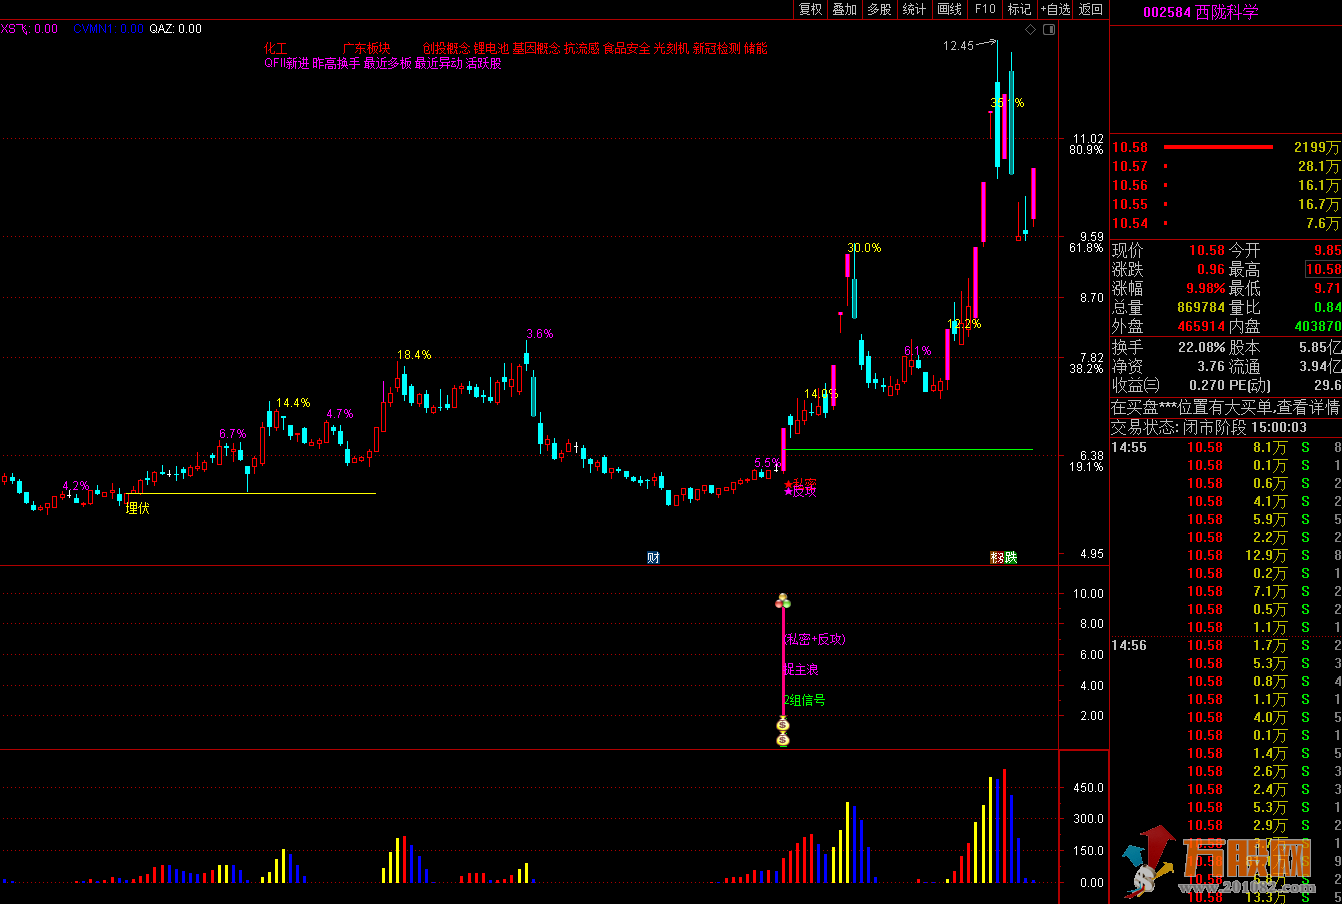
Task: Click the gold coin icons at signal base
Action: (783, 732)
